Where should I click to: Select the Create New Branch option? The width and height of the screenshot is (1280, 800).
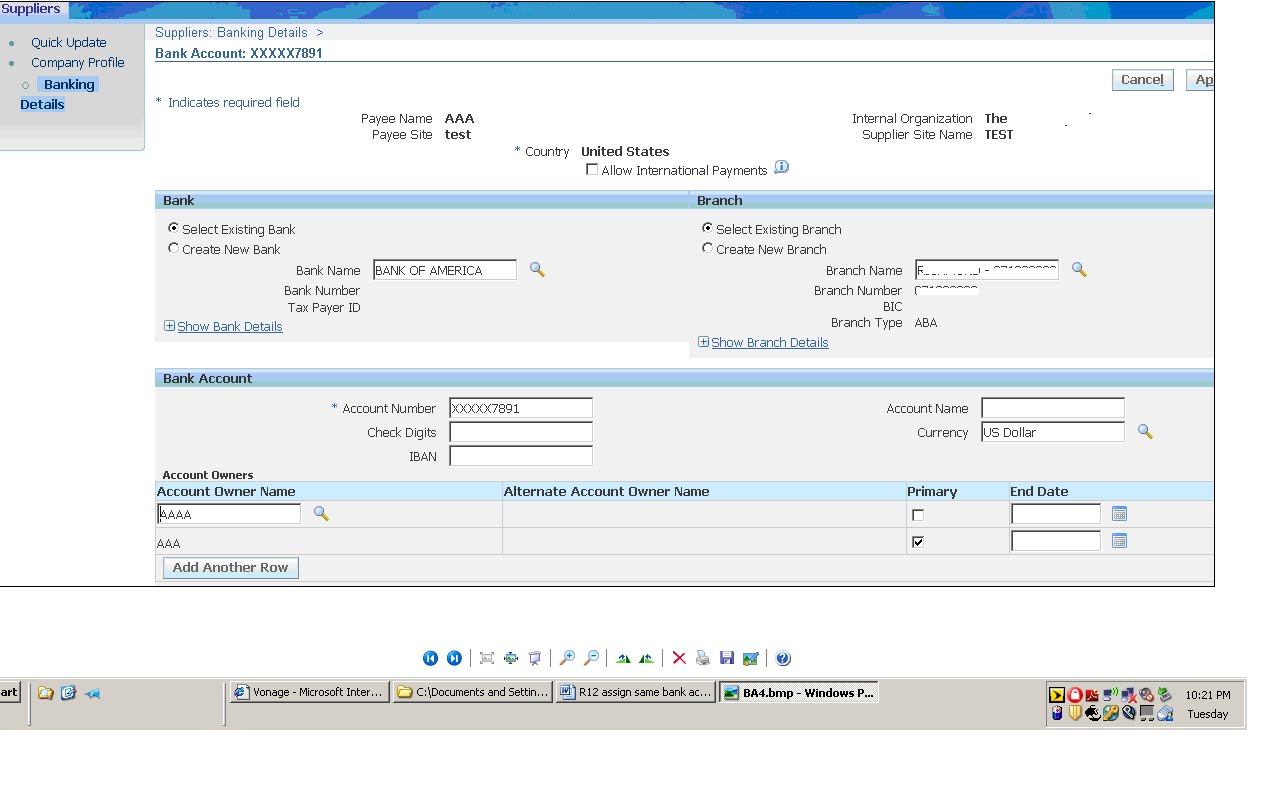pyautogui.click(x=708, y=248)
